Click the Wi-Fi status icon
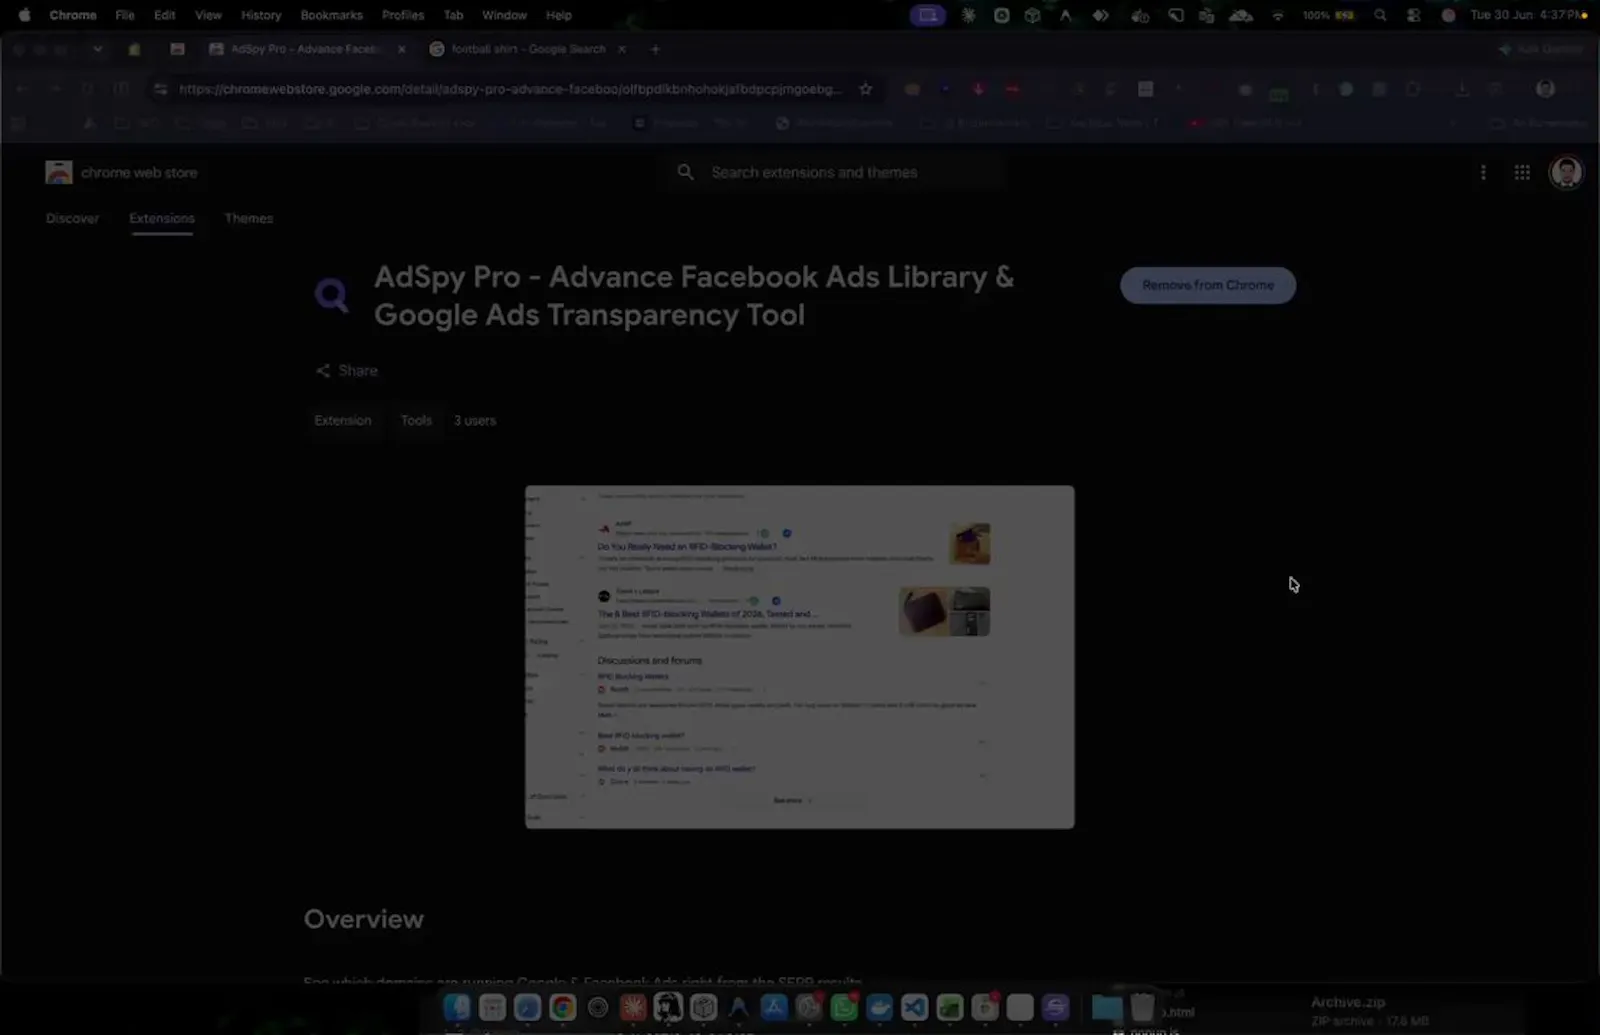Image resolution: width=1600 pixels, height=1035 pixels. coord(1278,15)
